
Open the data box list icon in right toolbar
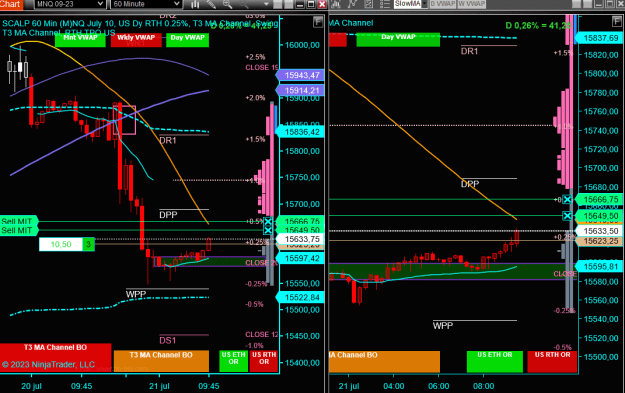(385, 4)
